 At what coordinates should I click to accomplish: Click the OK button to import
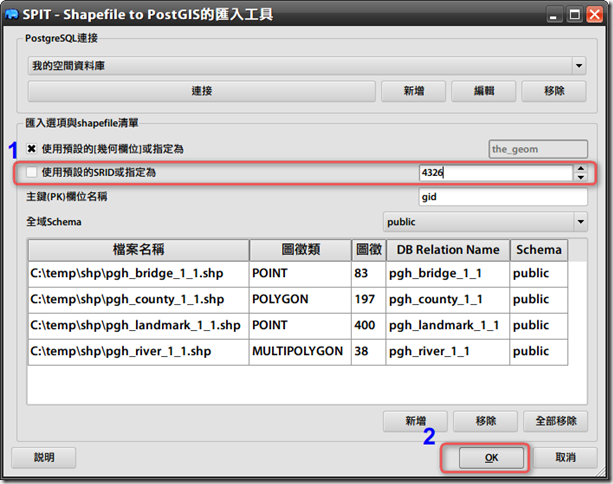(x=491, y=458)
